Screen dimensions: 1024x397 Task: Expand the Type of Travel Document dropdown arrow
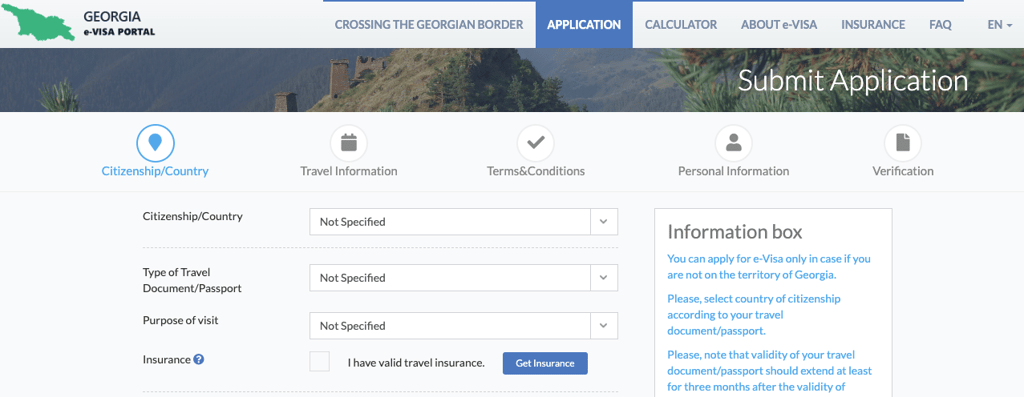pyautogui.click(x=603, y=278)
